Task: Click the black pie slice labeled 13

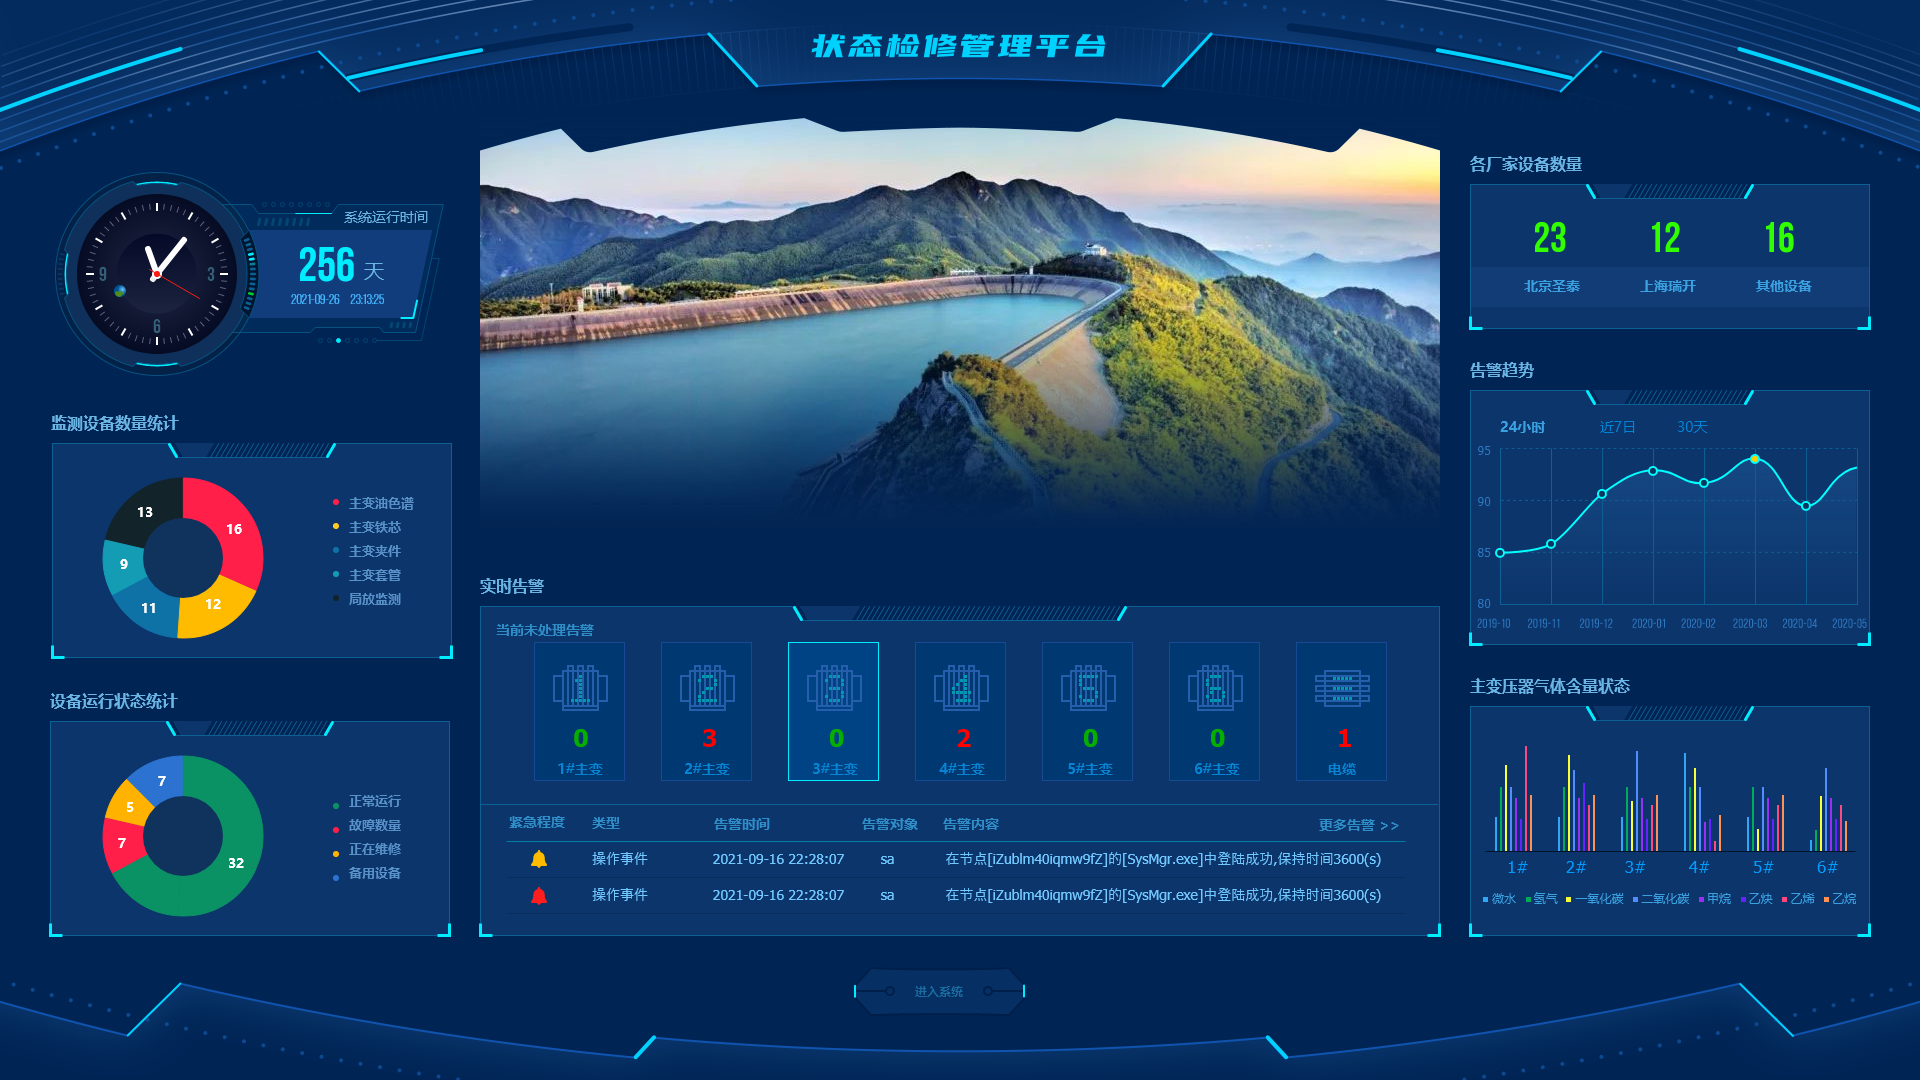Action: (146, 511)
